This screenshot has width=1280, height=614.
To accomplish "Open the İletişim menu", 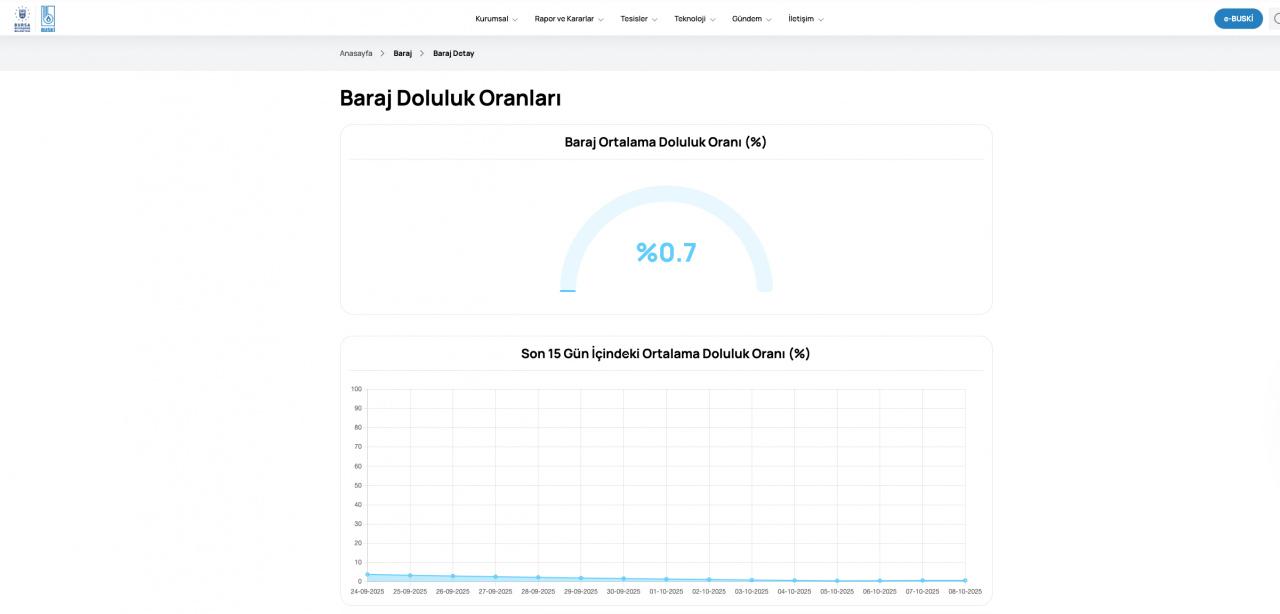I will tap(805, 19).
